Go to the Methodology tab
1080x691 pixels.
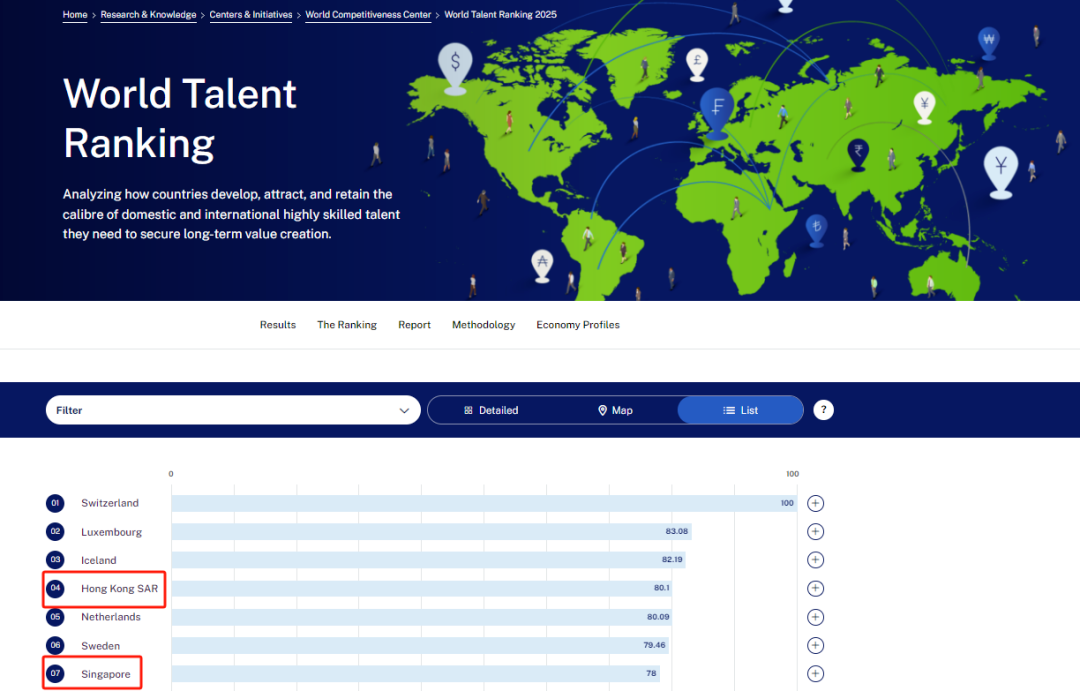483,325
